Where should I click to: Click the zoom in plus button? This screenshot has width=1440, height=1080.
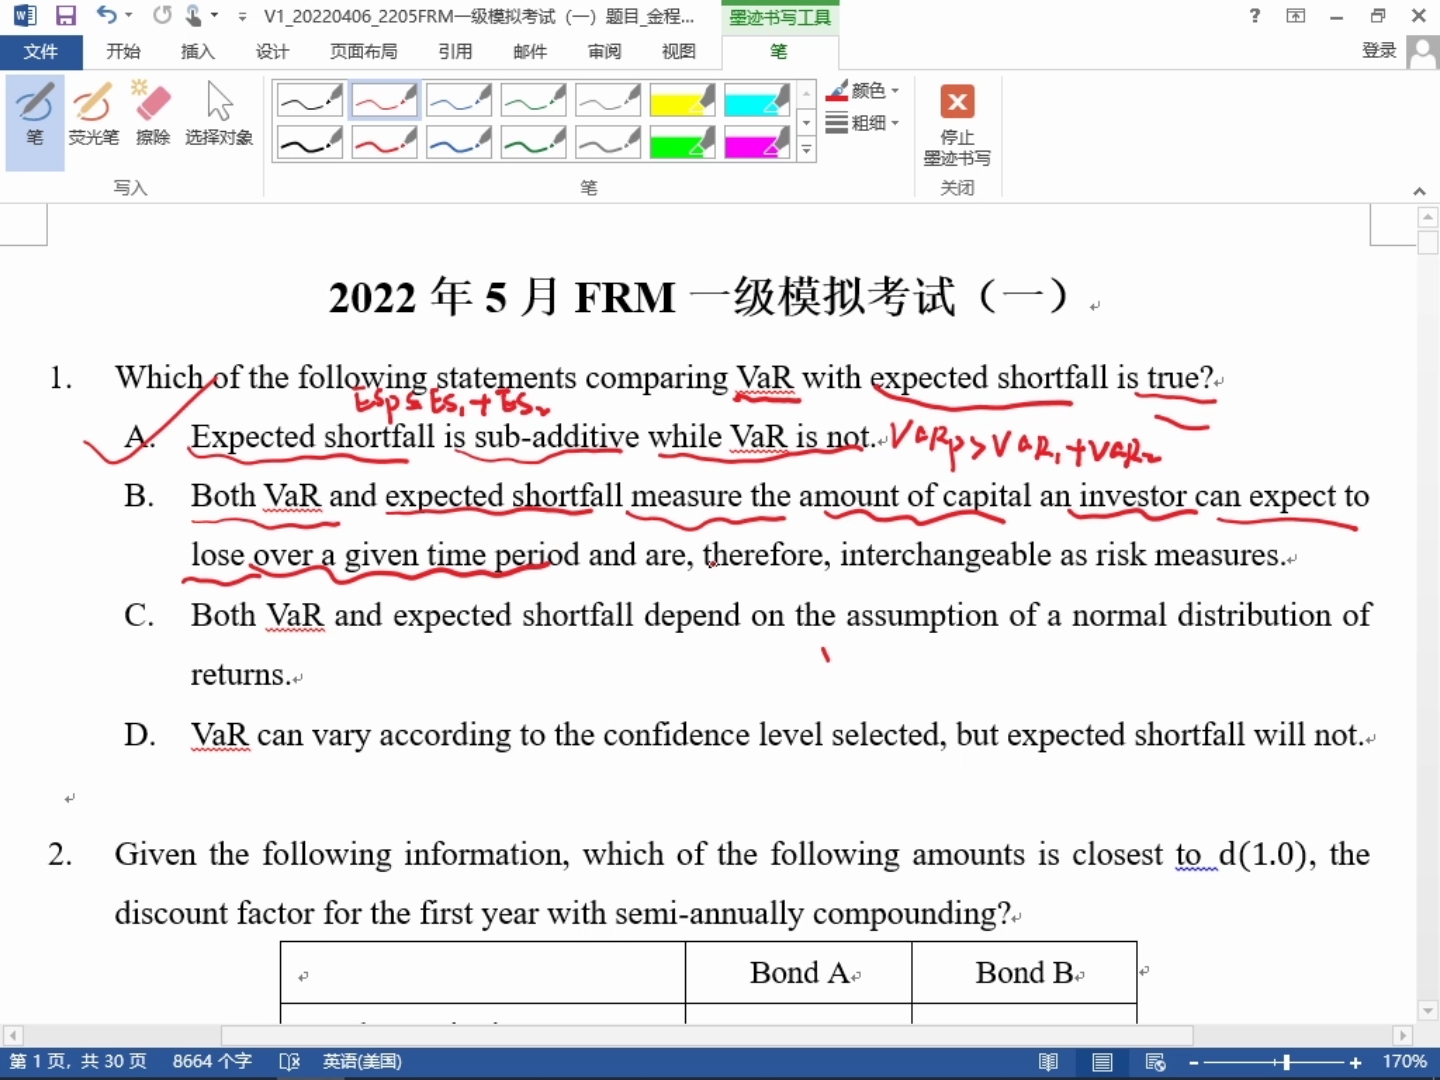point(1356,1062)
